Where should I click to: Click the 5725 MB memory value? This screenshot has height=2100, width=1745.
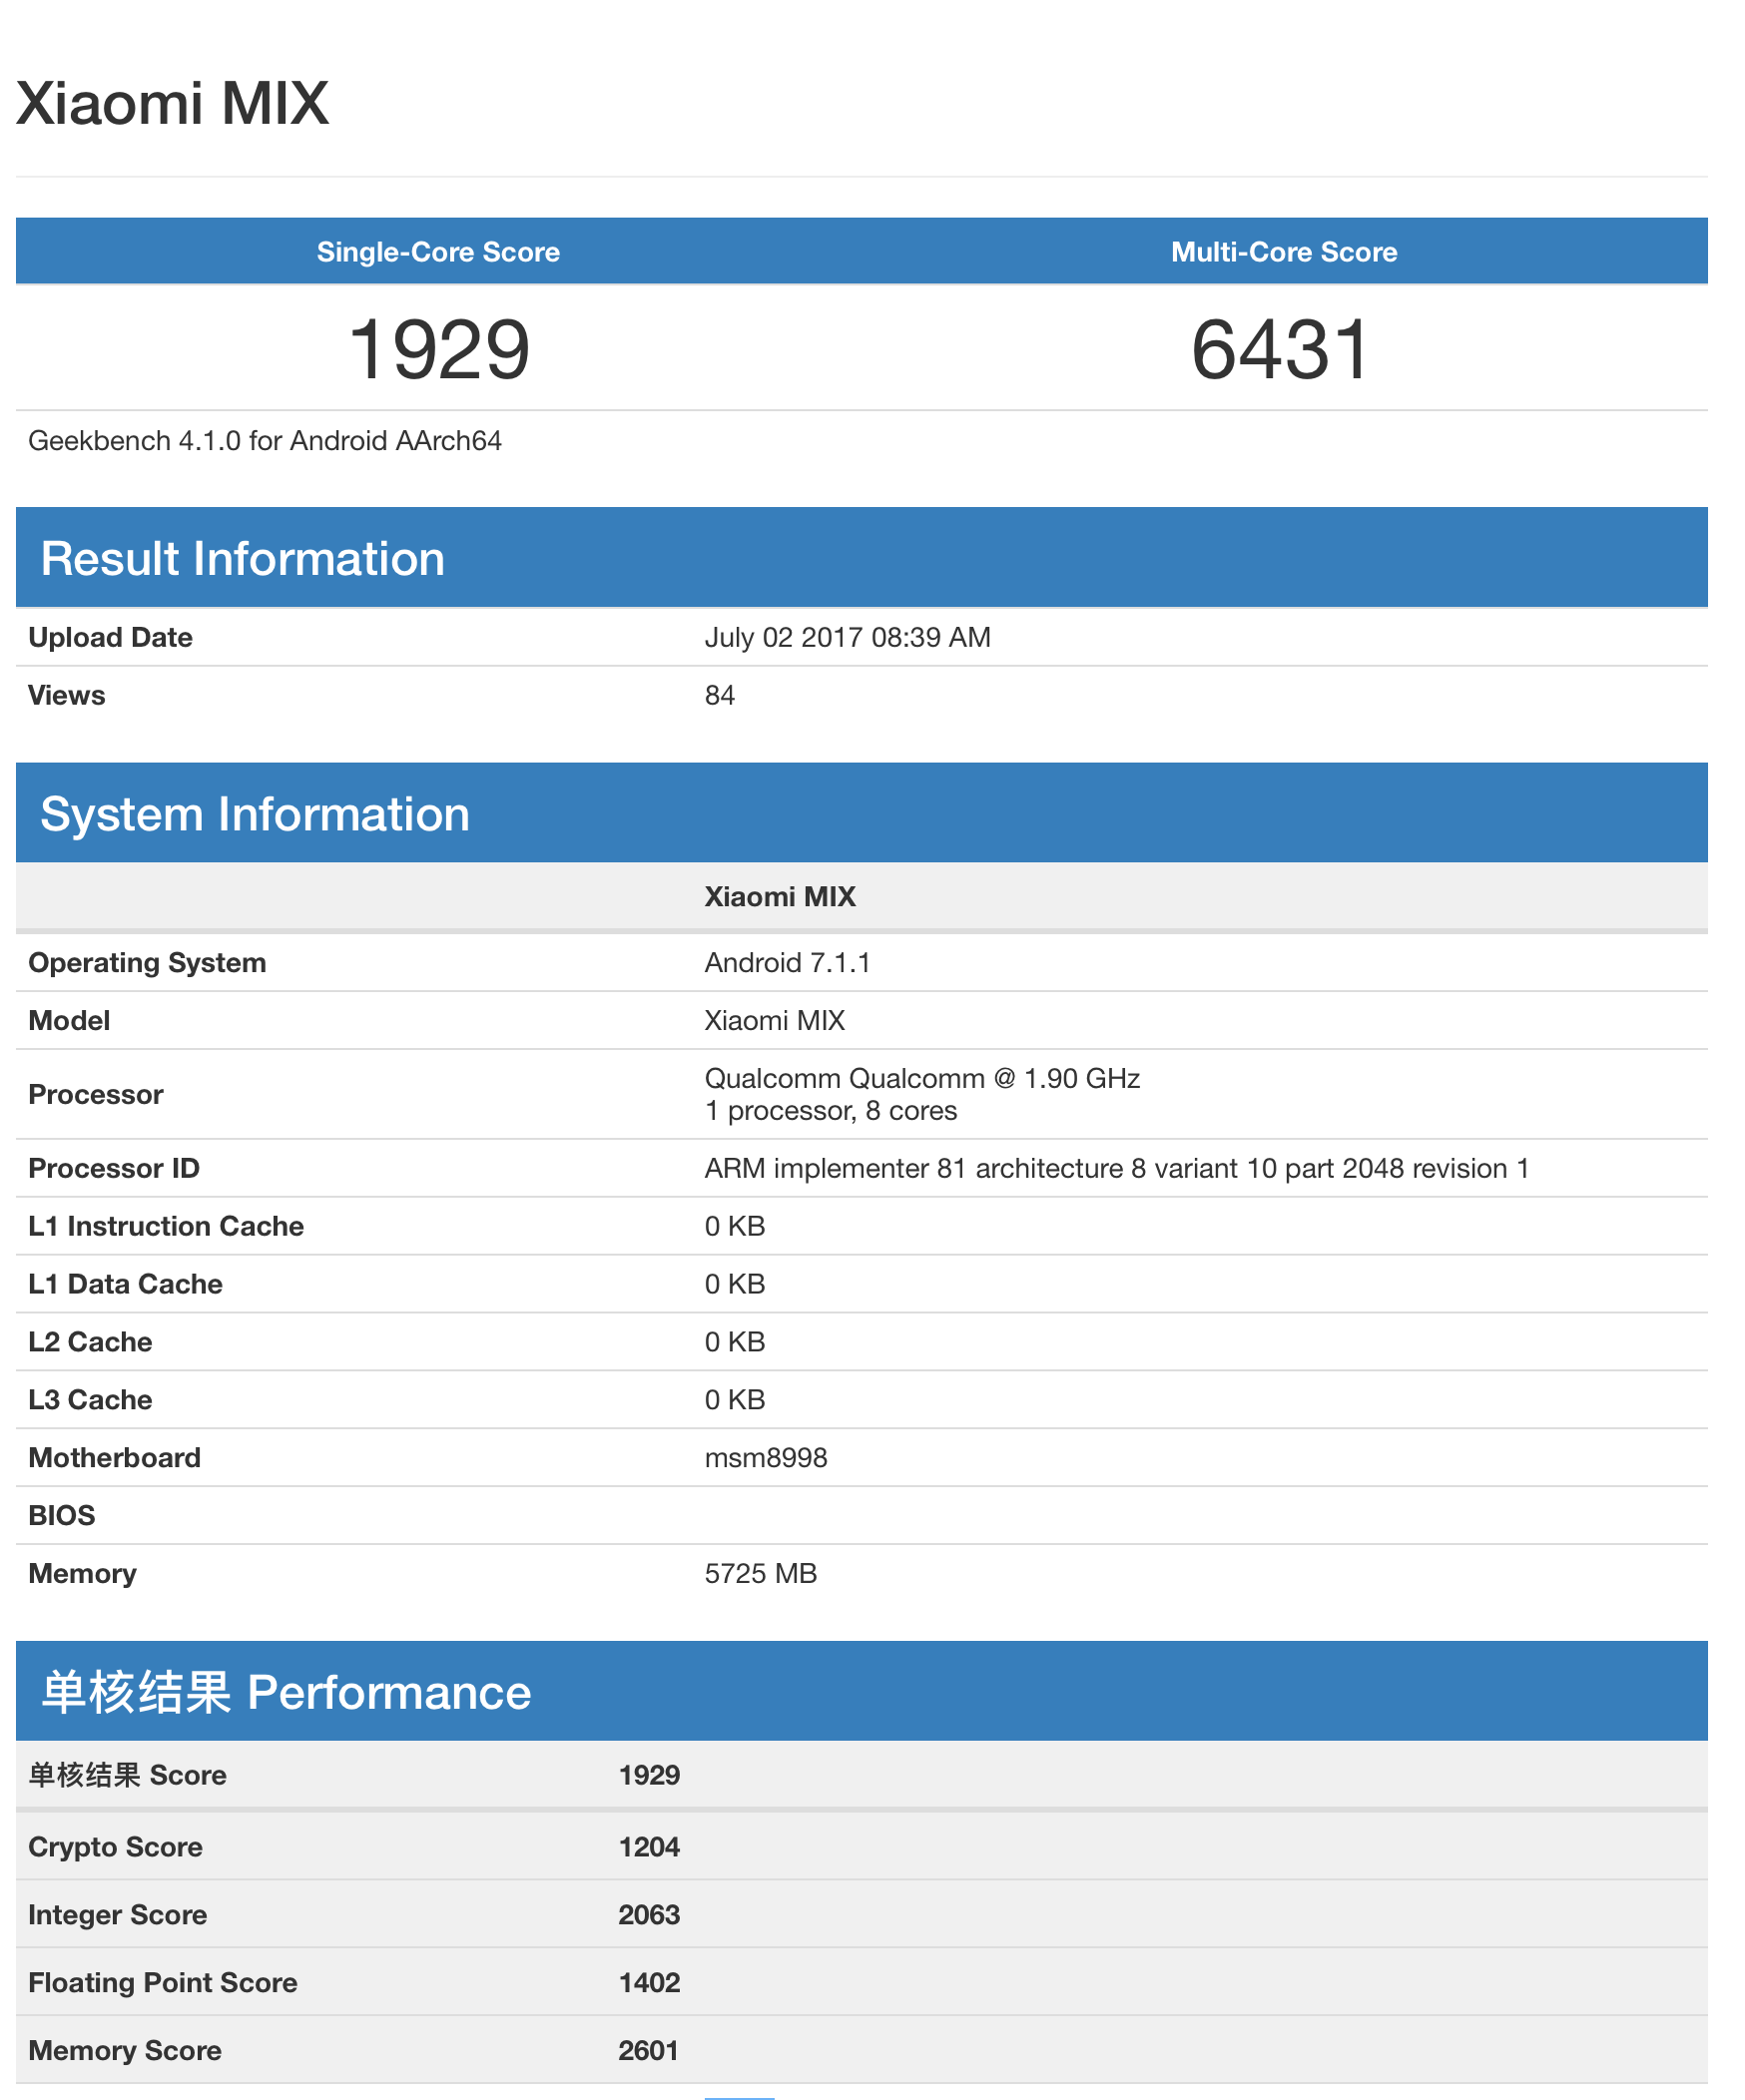pos(760,1574)
